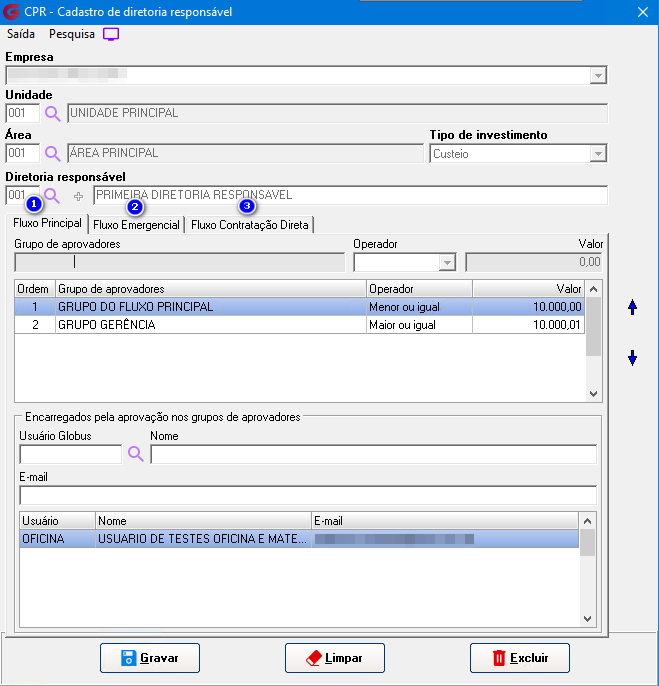Click the approvers grid scrollbar thumb
Screen dimensions: 659x686
593,327
